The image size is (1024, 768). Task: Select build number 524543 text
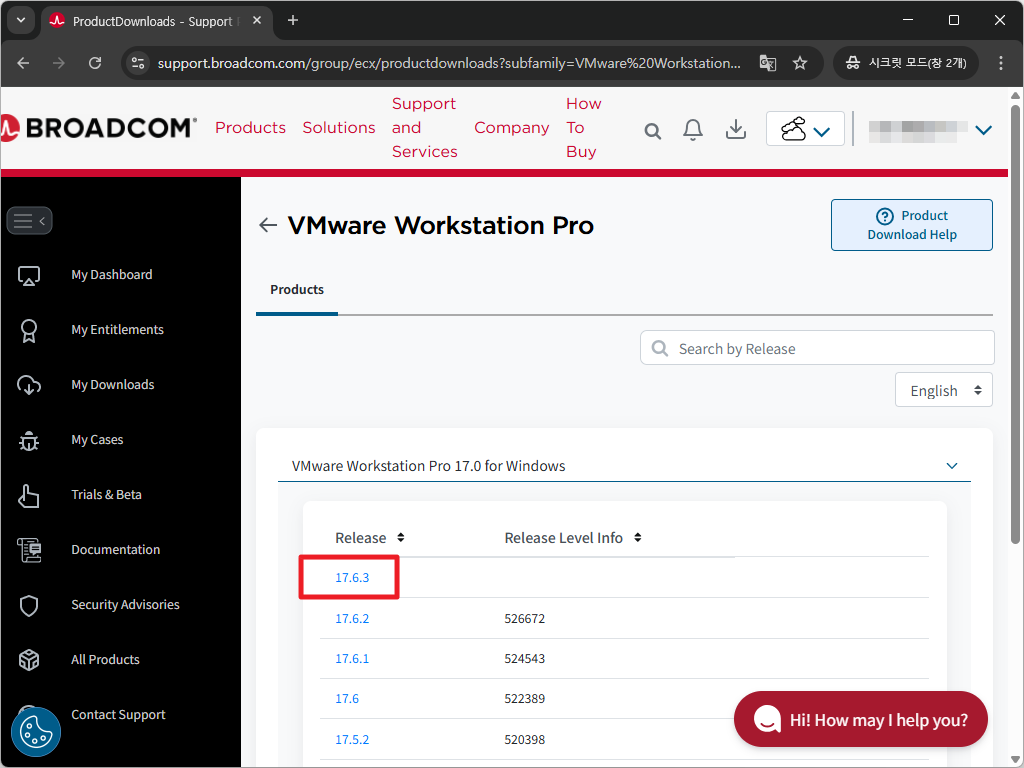click(524, 659)
